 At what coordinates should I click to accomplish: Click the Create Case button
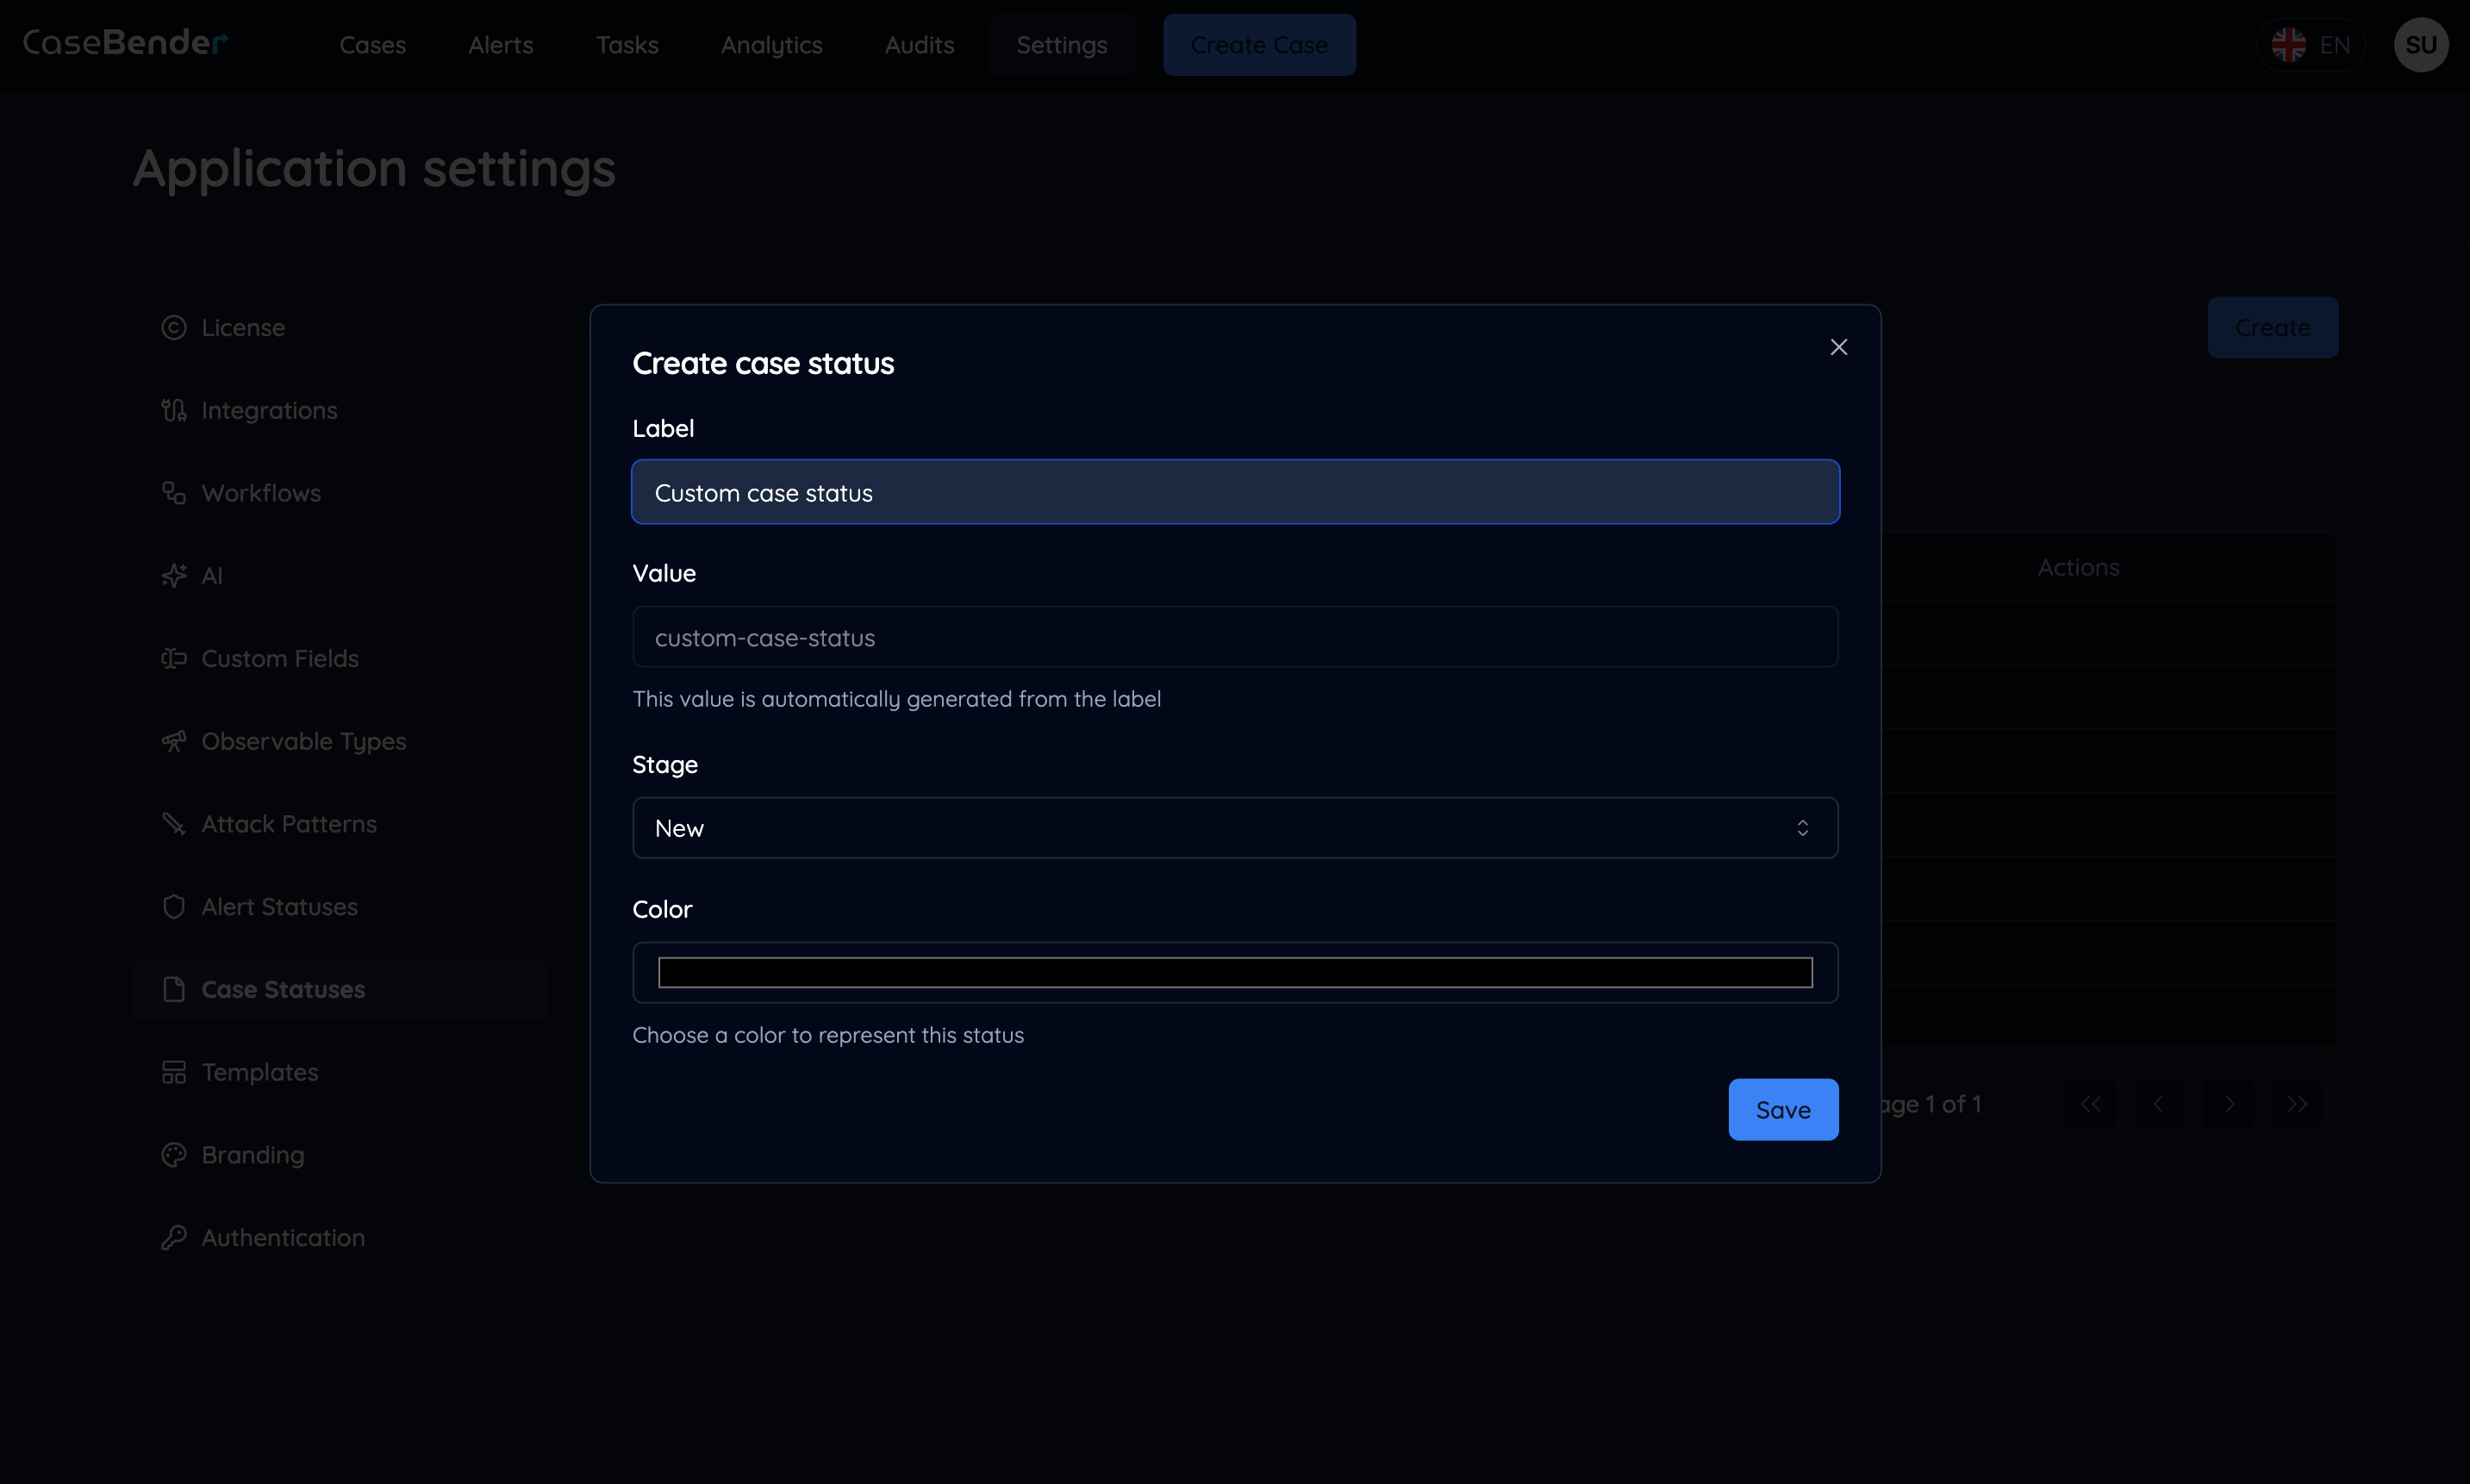coord(1259,44)
